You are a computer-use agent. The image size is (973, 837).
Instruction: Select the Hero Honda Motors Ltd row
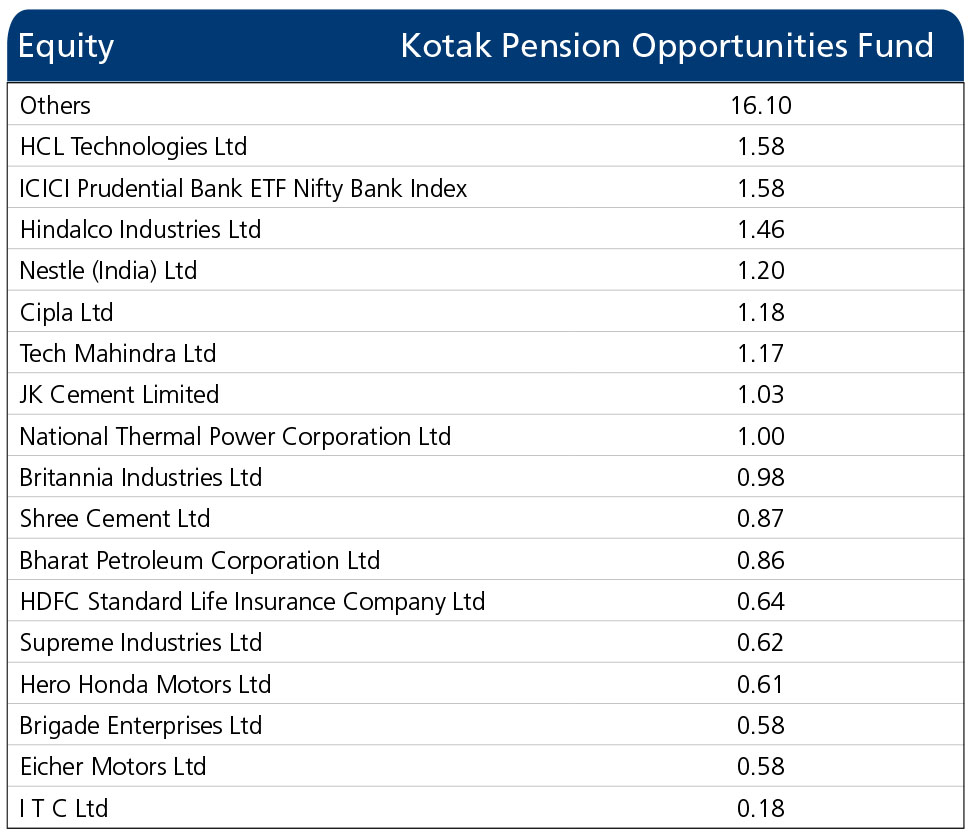tap(486, 684)
